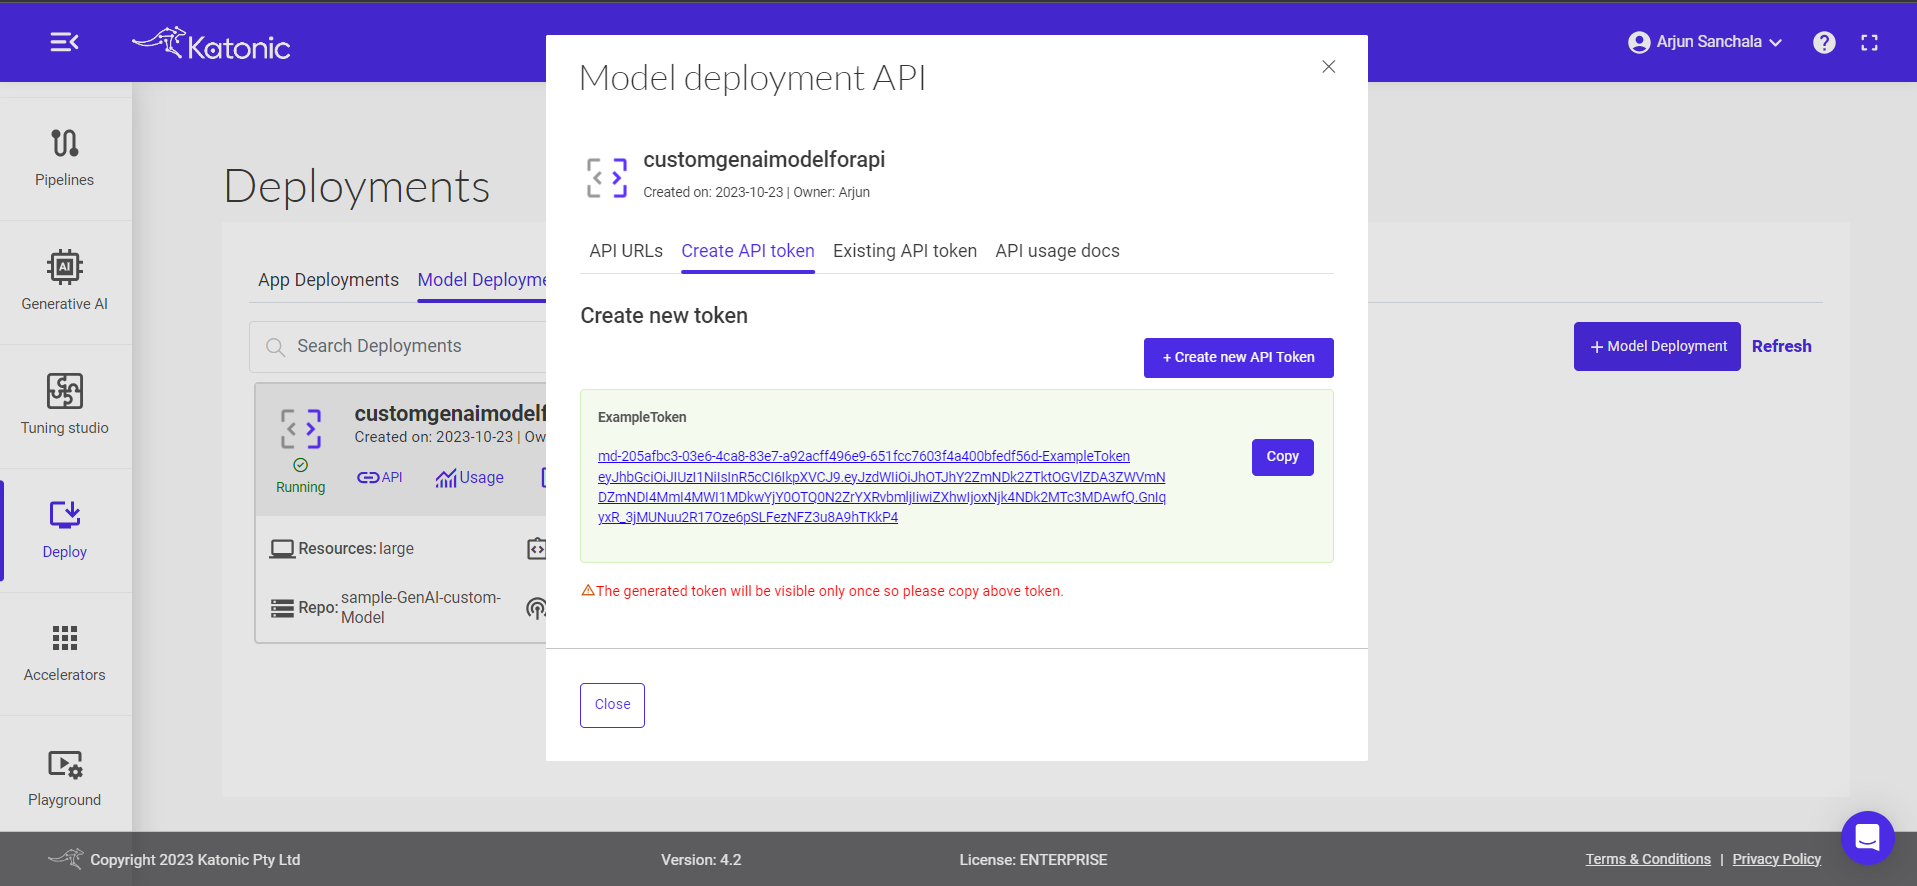Open Generative AI section in sidebar
The width and height of the screenshot is (1917, 886).
point(65,282)
